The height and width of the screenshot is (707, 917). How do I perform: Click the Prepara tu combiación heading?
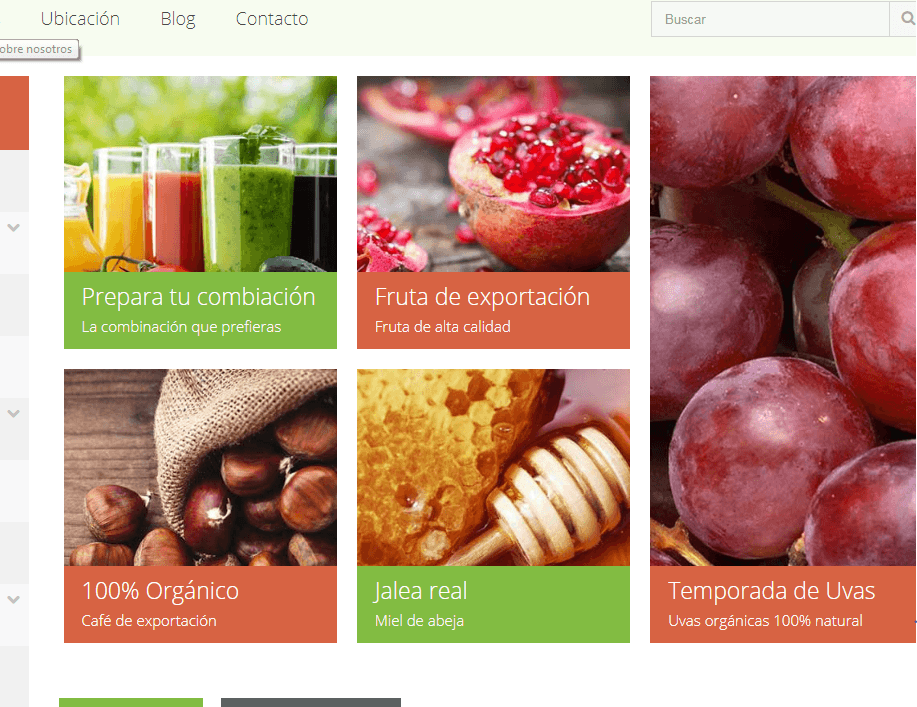click(198, 296)
